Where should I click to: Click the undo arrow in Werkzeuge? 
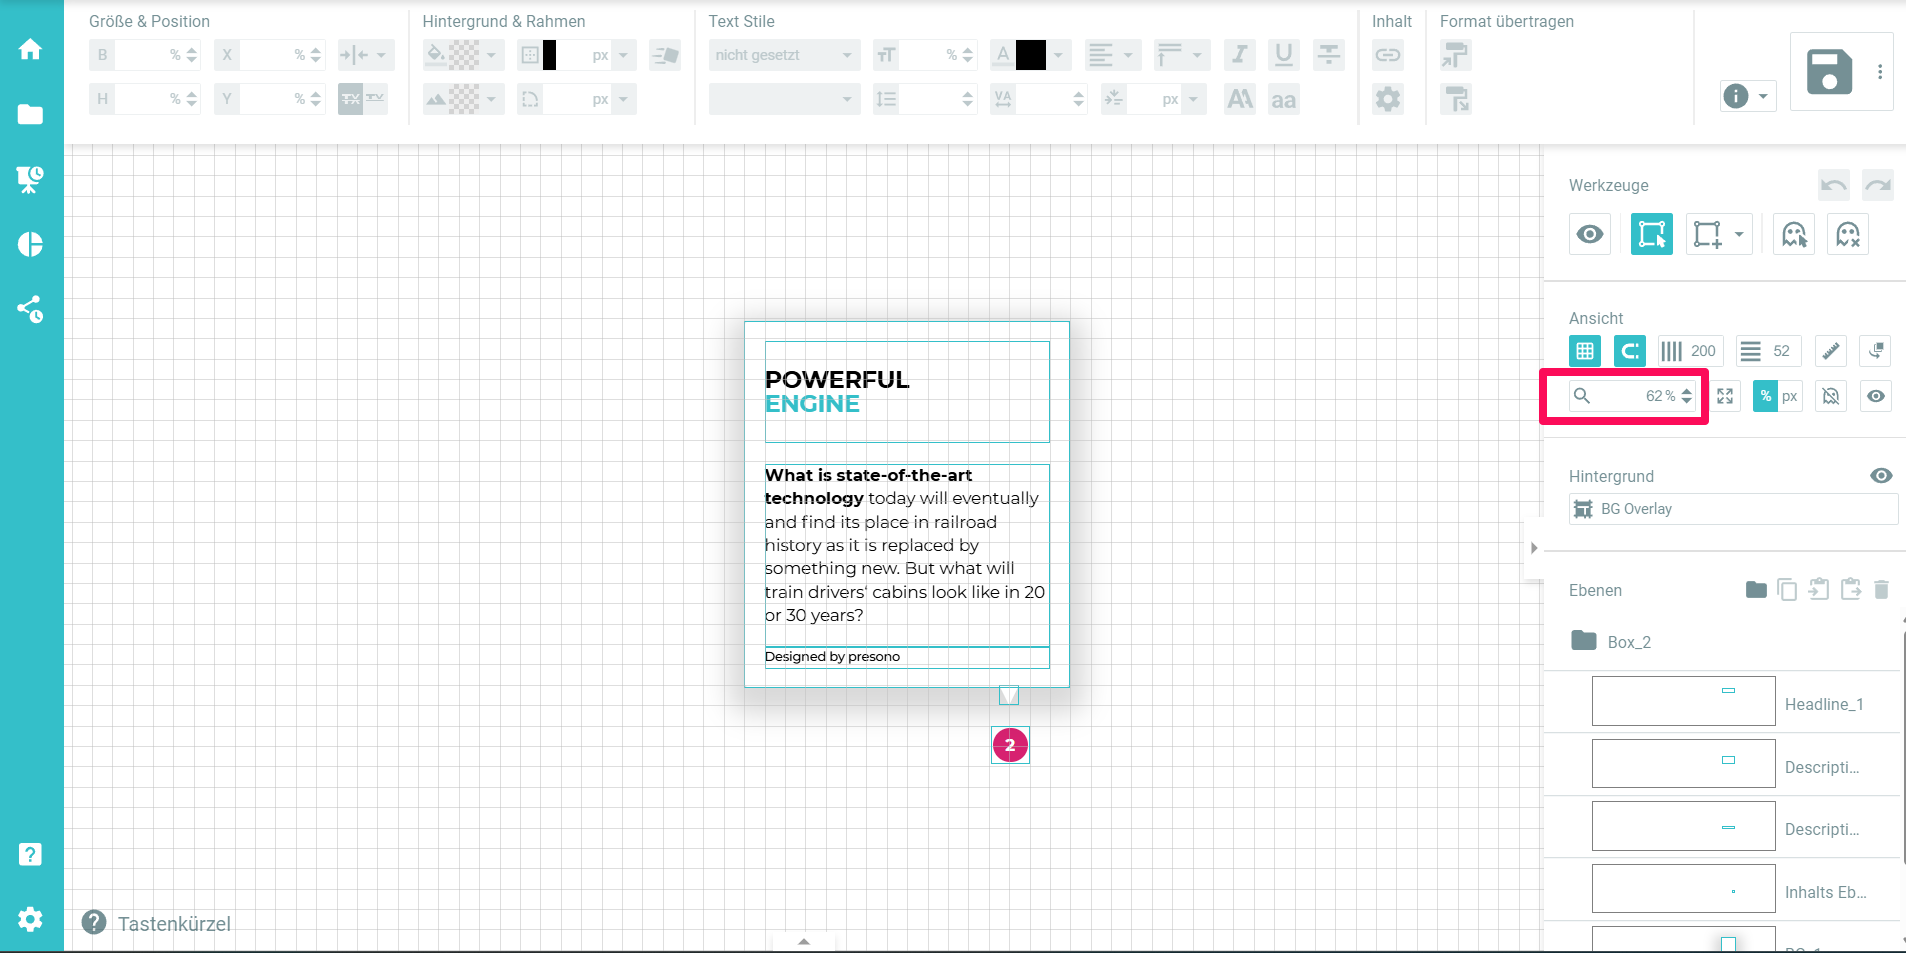[1833, 185]
